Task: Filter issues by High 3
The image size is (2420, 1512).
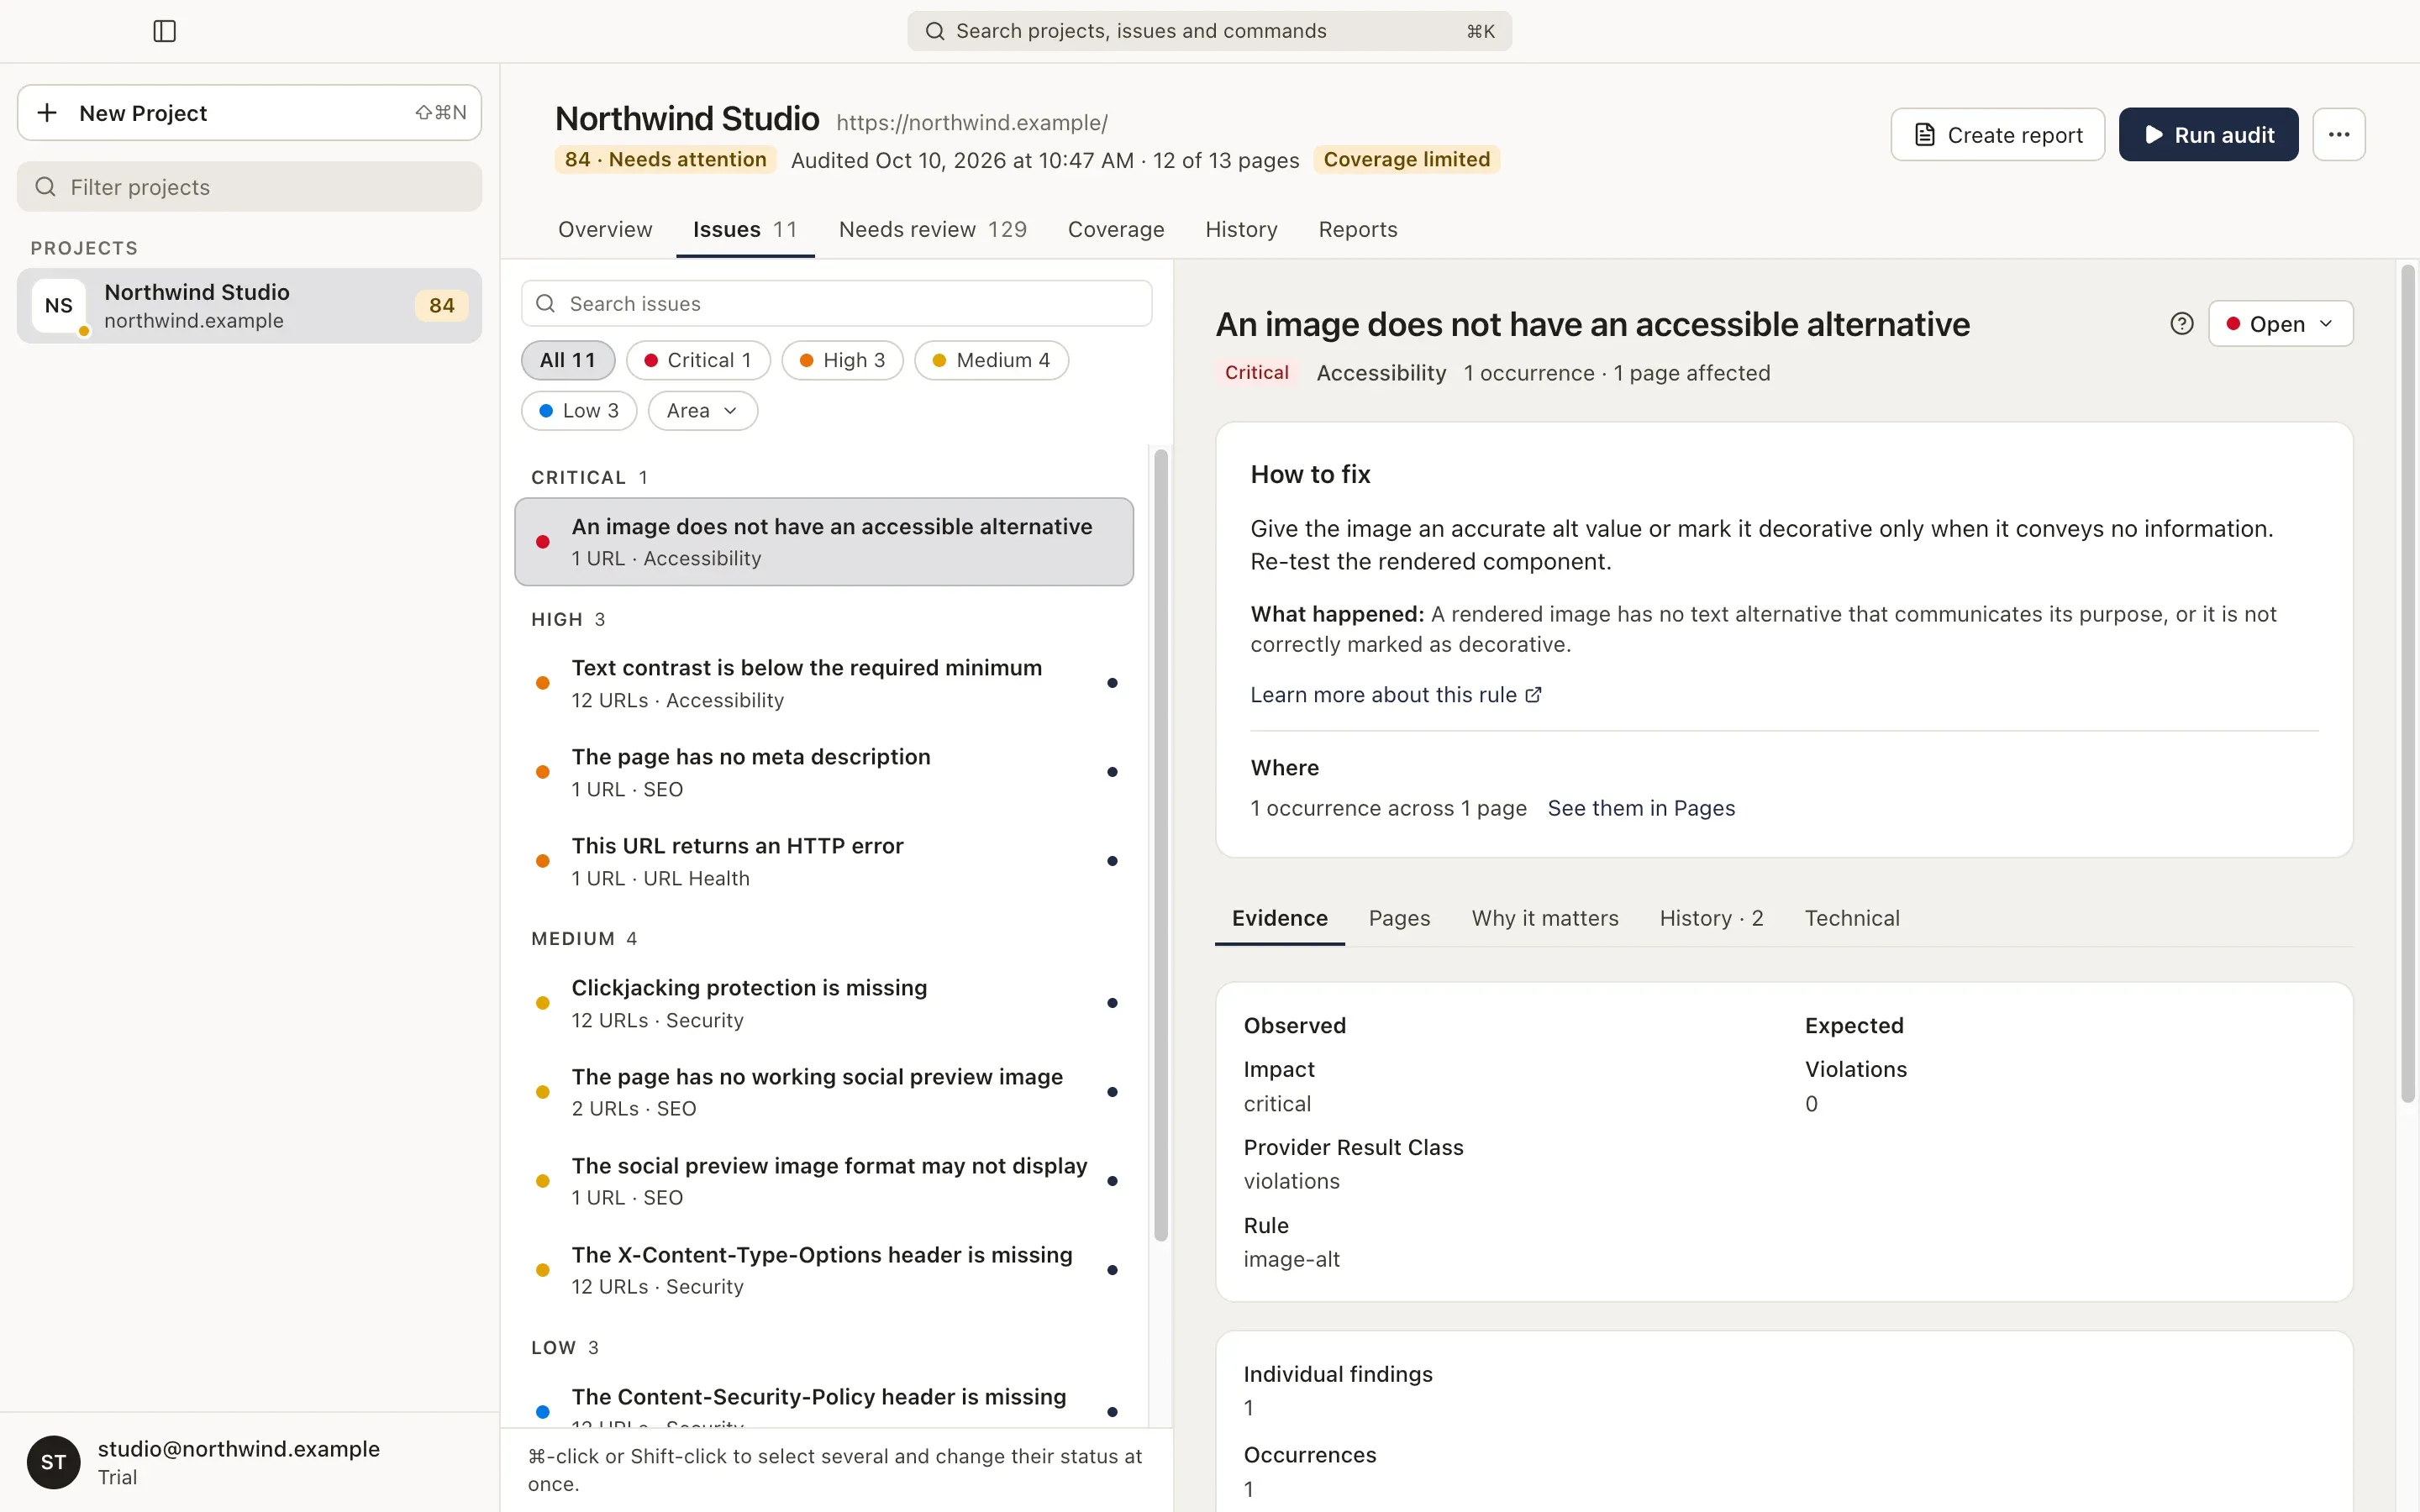Action: (x=842, y=360)
